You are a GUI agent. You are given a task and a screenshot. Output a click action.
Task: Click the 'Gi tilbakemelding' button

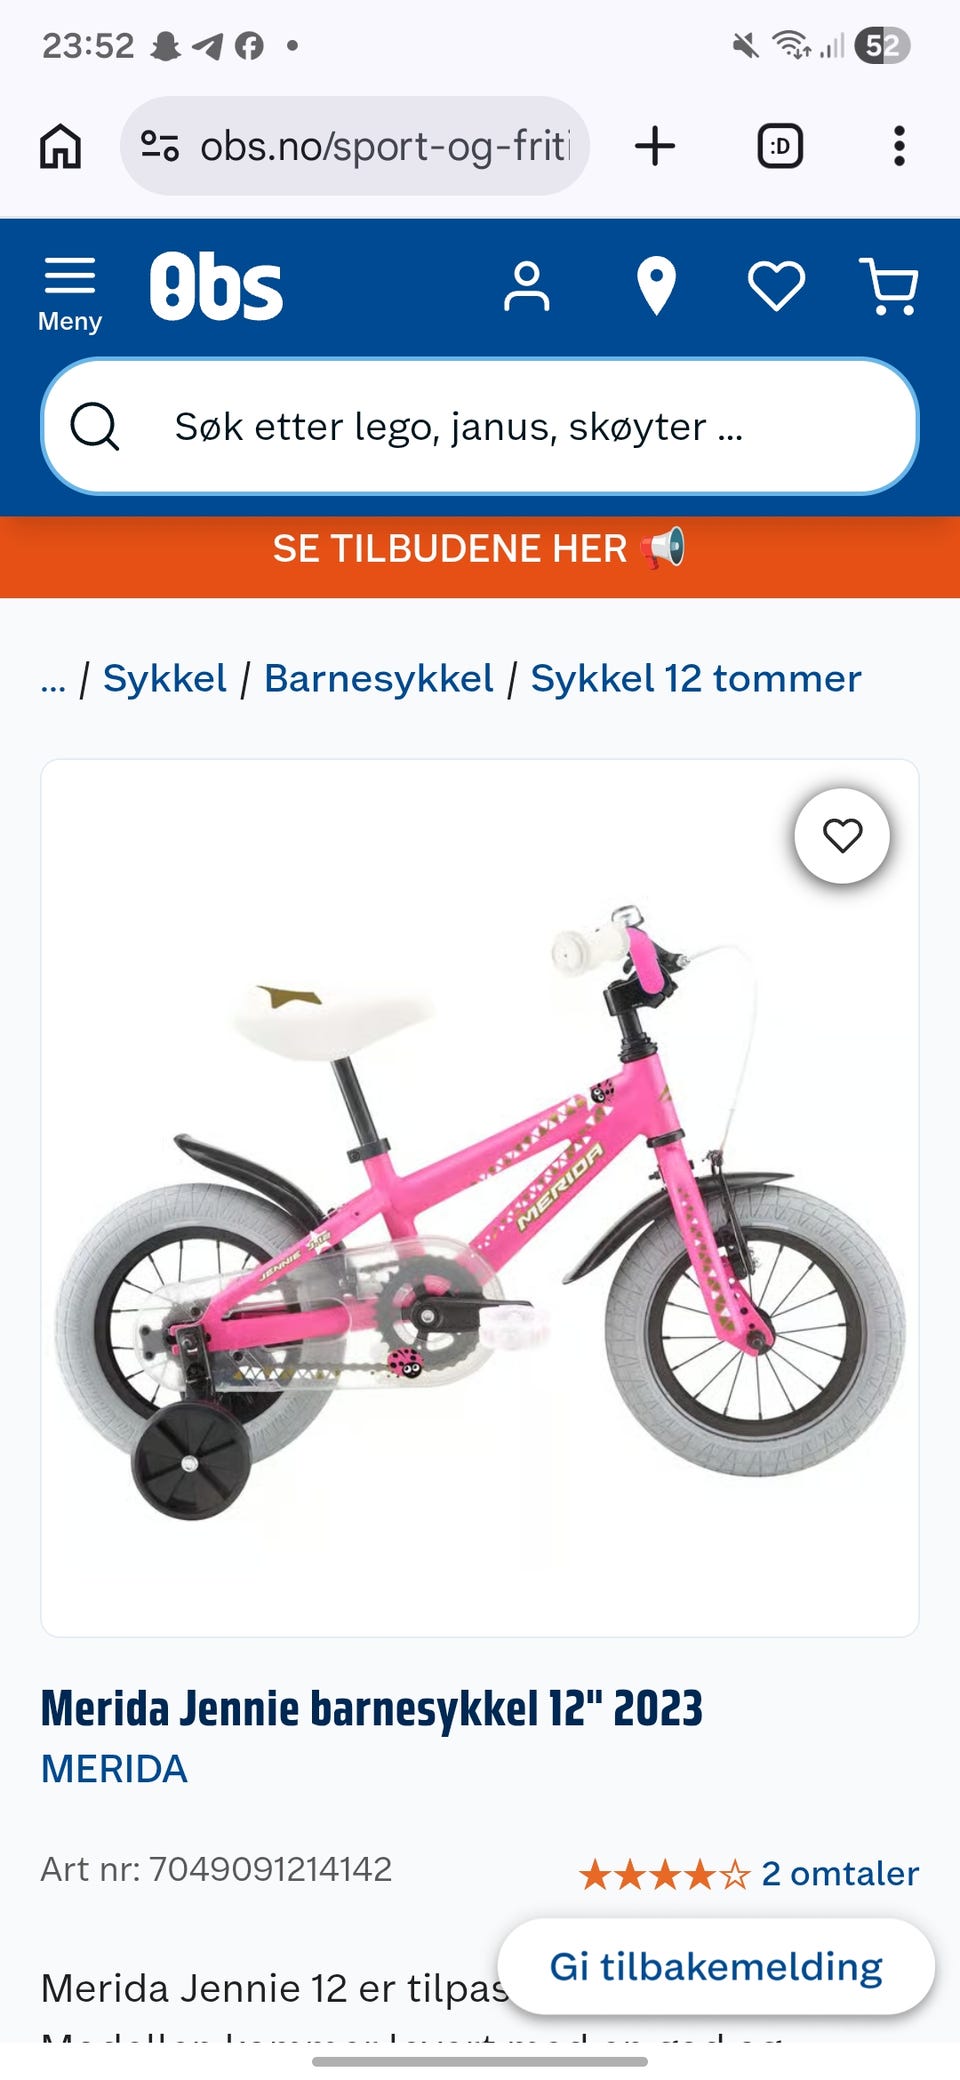[x=716, y=1966]
